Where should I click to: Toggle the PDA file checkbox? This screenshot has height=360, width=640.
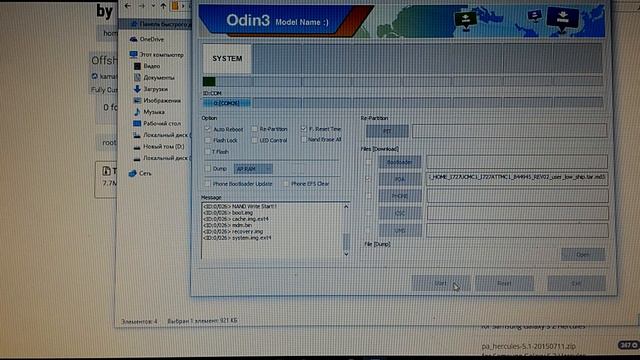(x=368, y=179)
